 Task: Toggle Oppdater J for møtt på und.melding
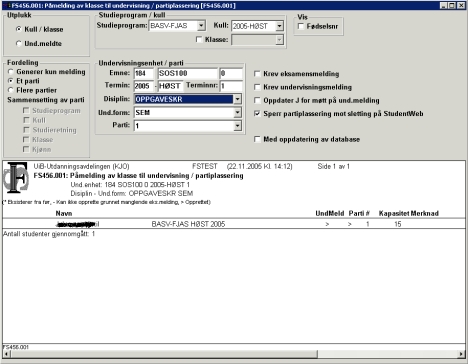point(257,100)
